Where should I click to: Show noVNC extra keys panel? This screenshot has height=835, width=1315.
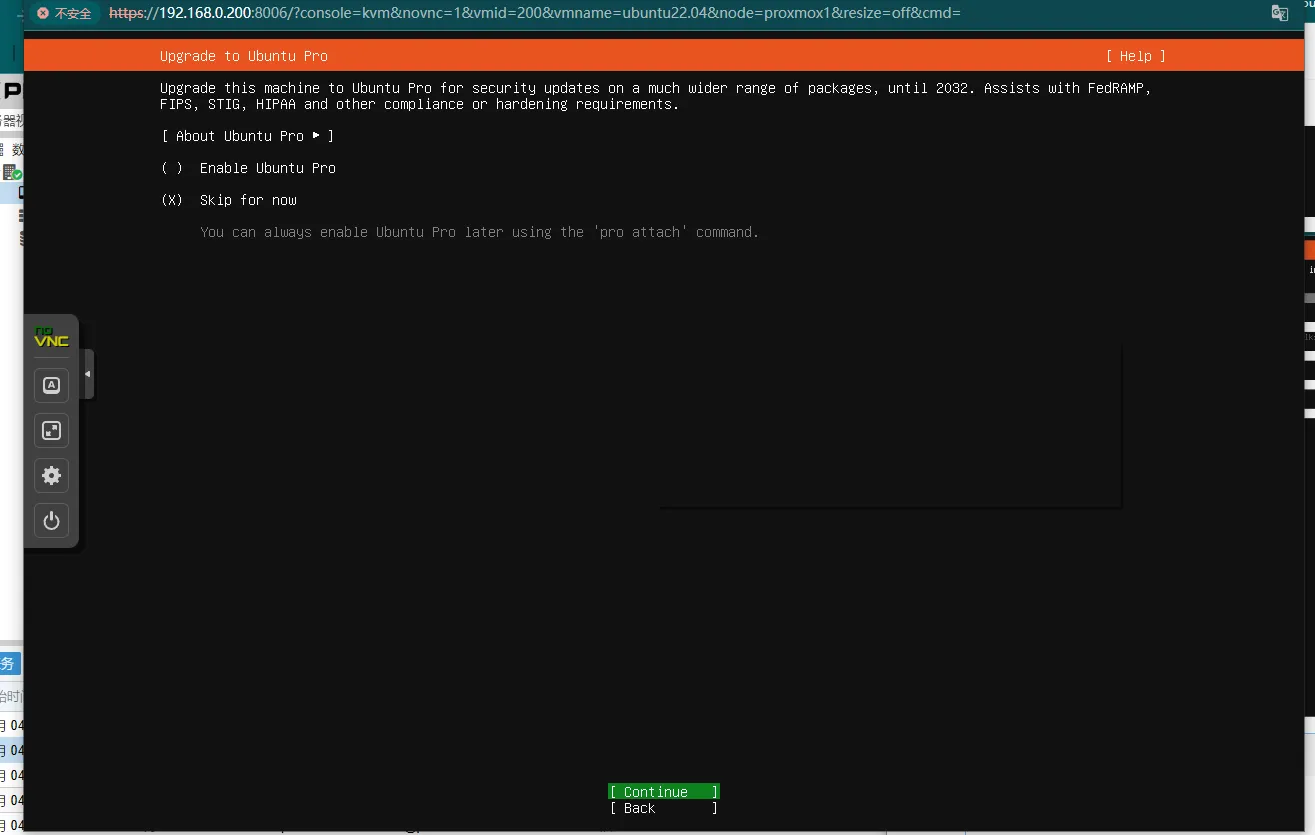tap(52, 385)
